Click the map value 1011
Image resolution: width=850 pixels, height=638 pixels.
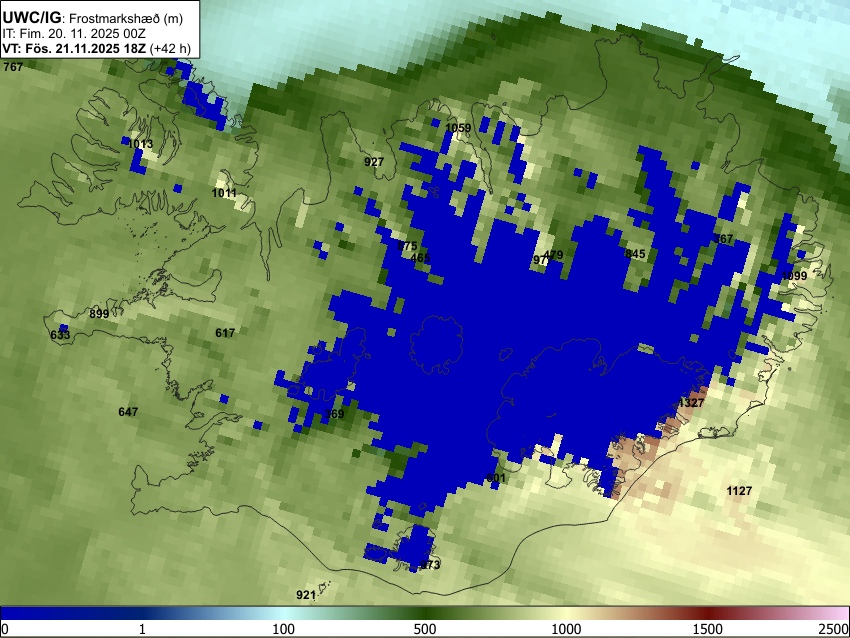[x=224, y=193]
